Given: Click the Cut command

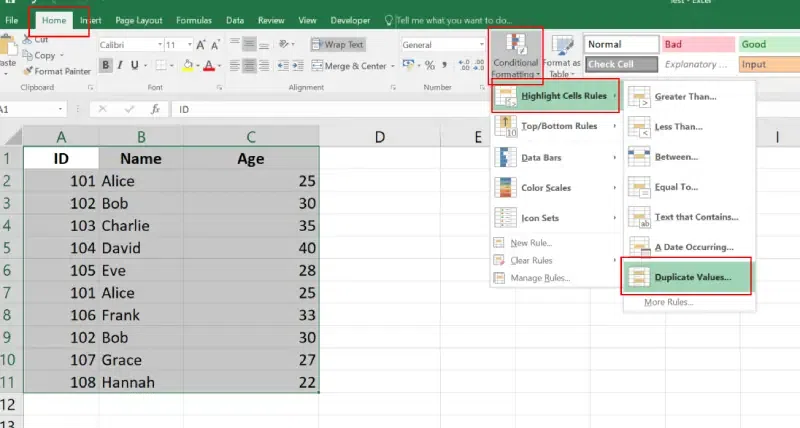Looking at the screenshot, I should click(x=35, y=39).
